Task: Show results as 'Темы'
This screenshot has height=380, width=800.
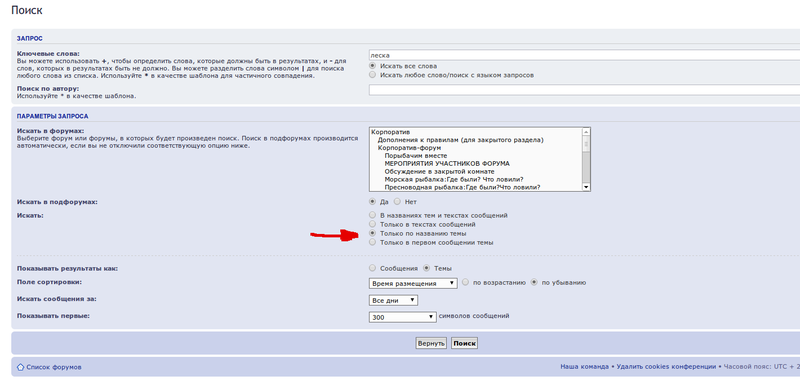Action: coord(427,268)
